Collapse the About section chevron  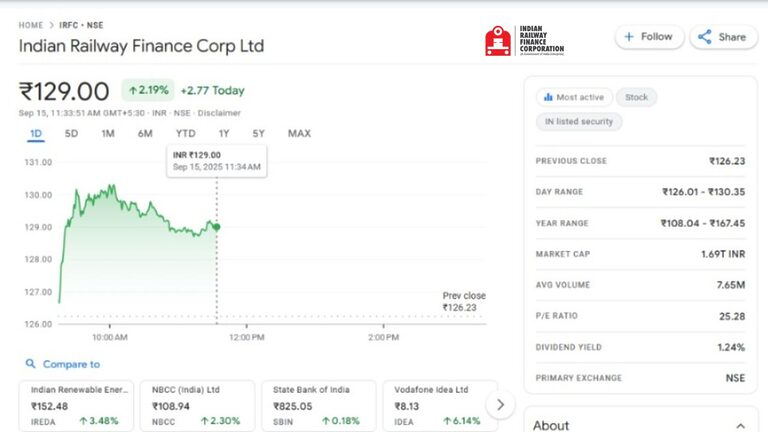pyautogui.click(x=739, y=425)
